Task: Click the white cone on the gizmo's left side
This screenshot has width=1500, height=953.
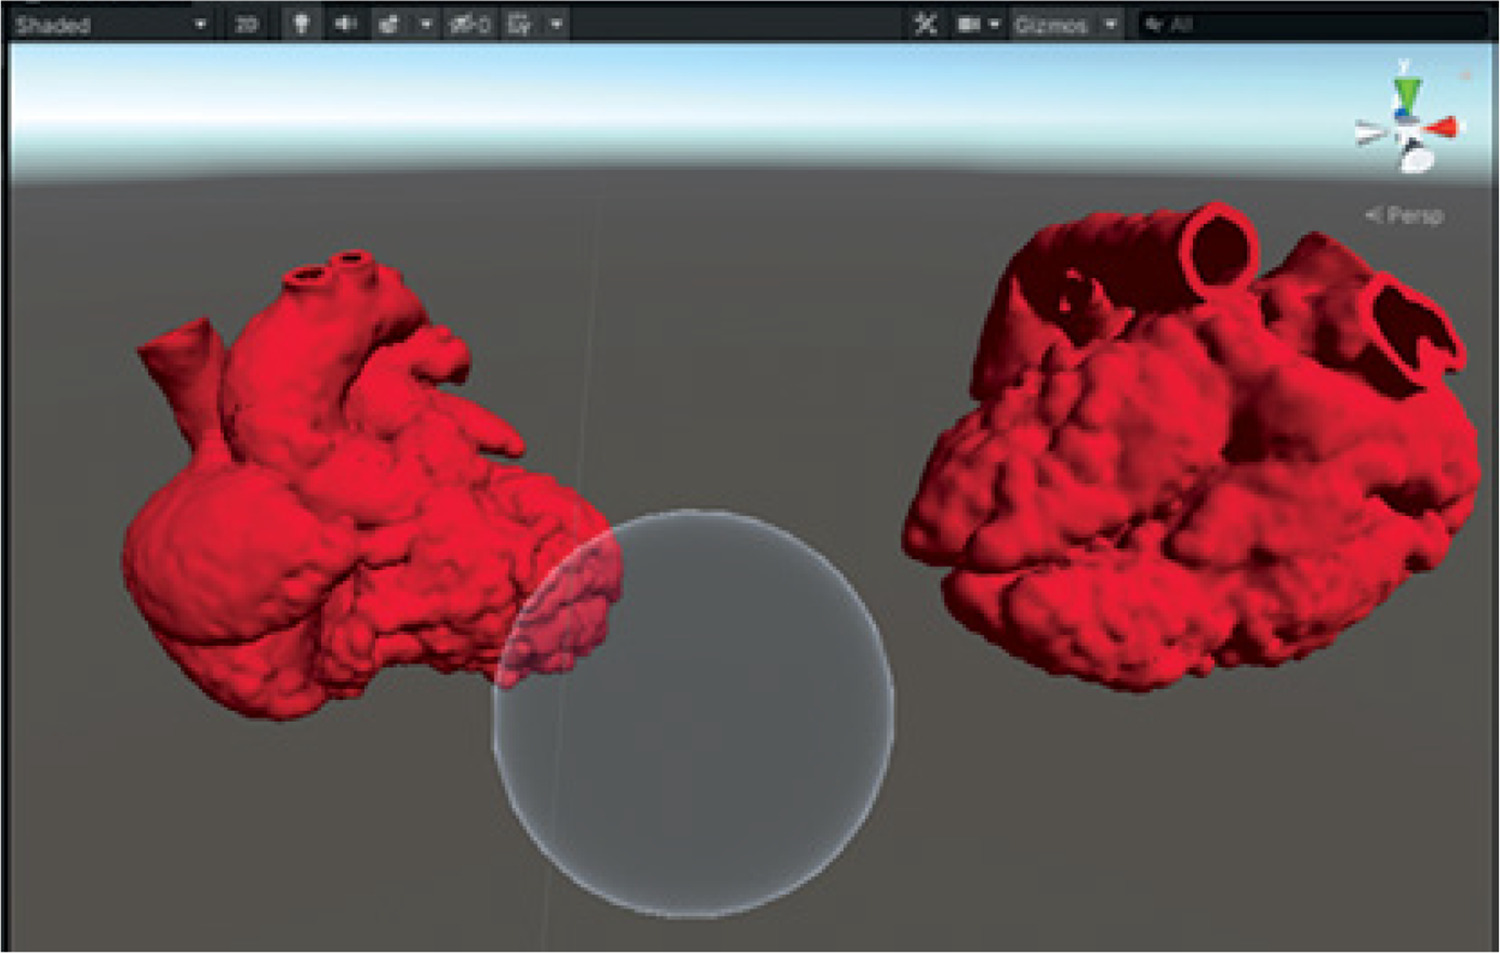Action: click(x=1369, y=132)
